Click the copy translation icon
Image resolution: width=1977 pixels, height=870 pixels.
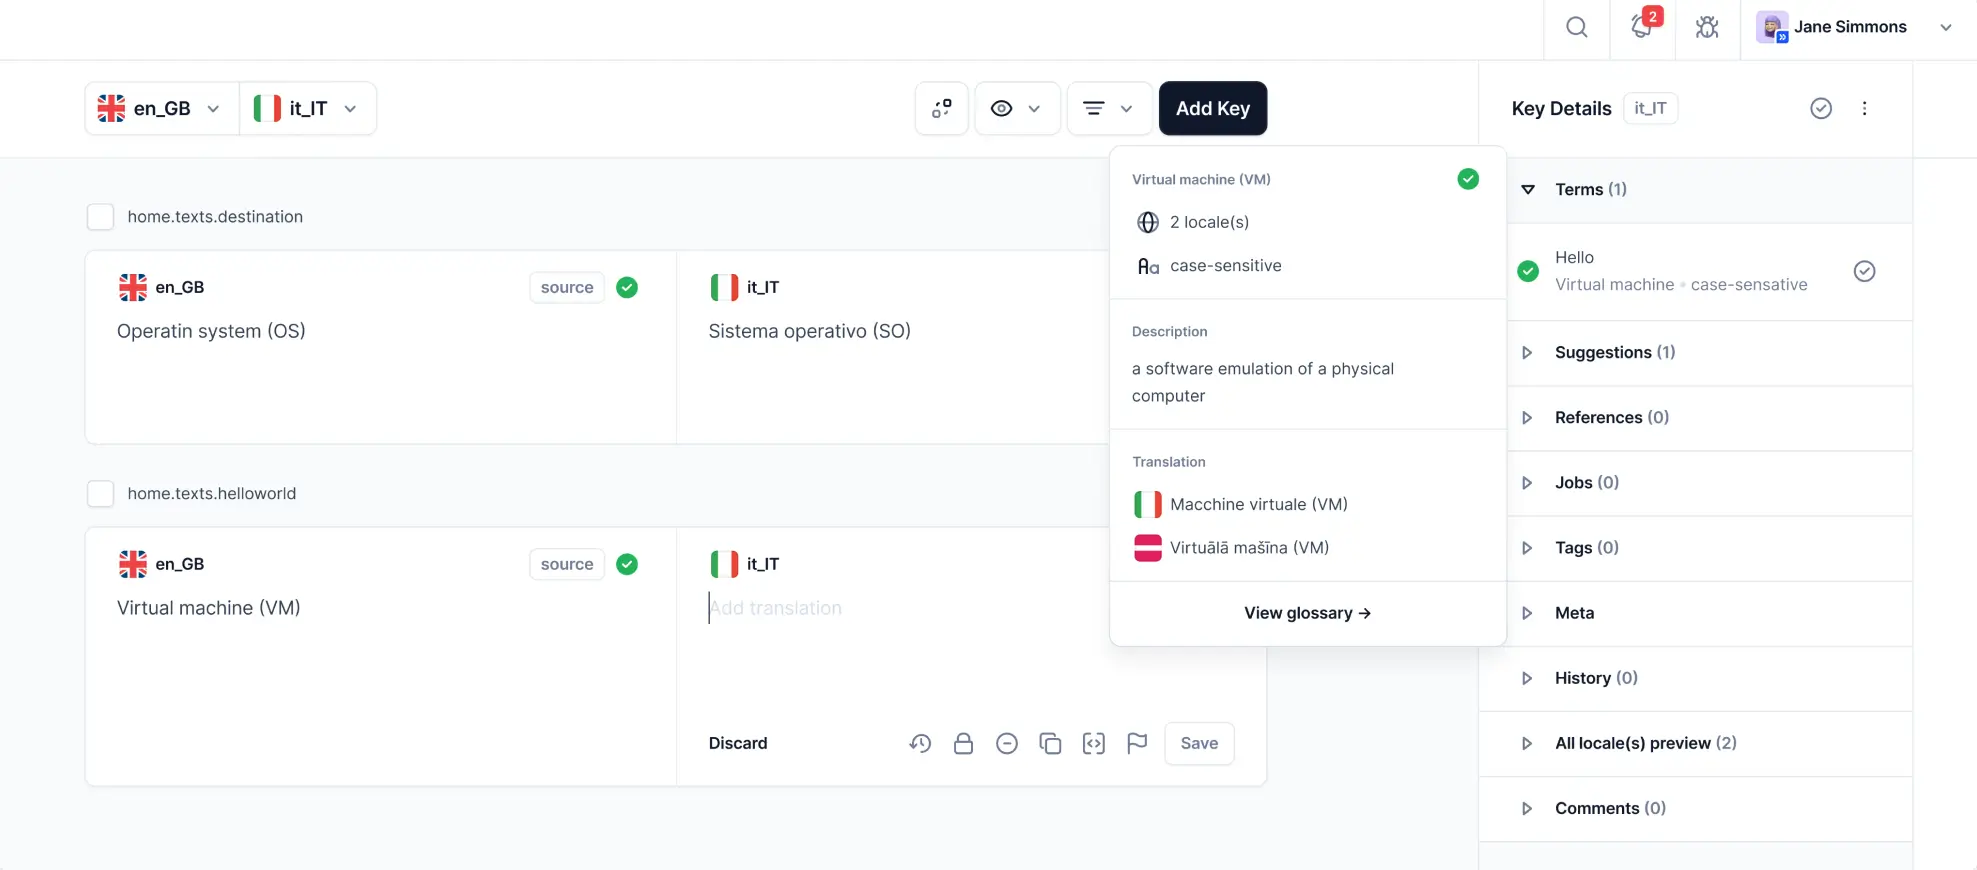[1050, 743]
